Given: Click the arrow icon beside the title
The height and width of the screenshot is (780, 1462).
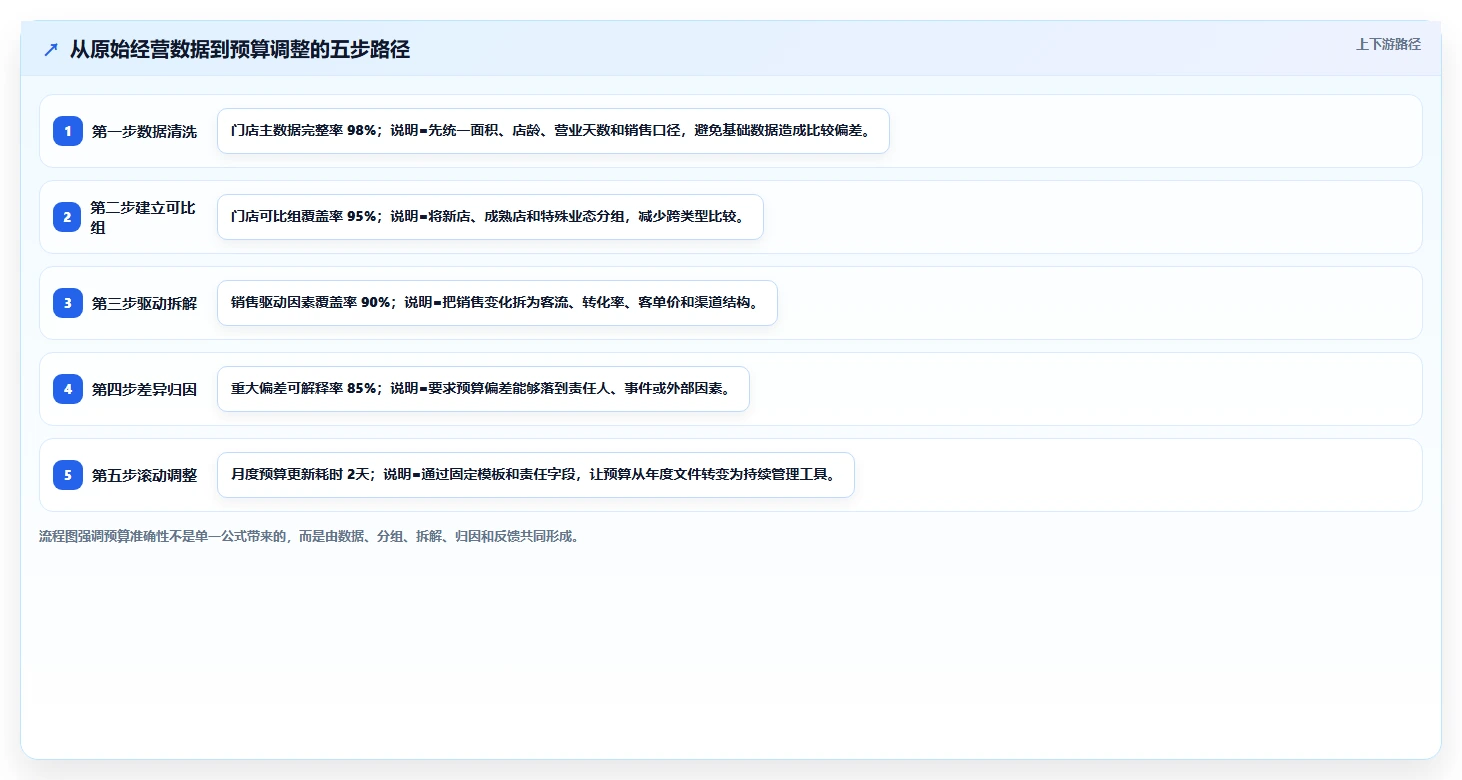Looking at the screenshot, I should pyautogui.click(x=51, y=50).
